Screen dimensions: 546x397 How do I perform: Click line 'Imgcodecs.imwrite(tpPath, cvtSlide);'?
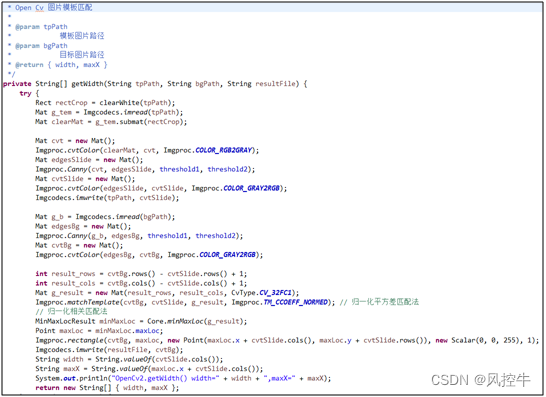(x=107, y=198)
